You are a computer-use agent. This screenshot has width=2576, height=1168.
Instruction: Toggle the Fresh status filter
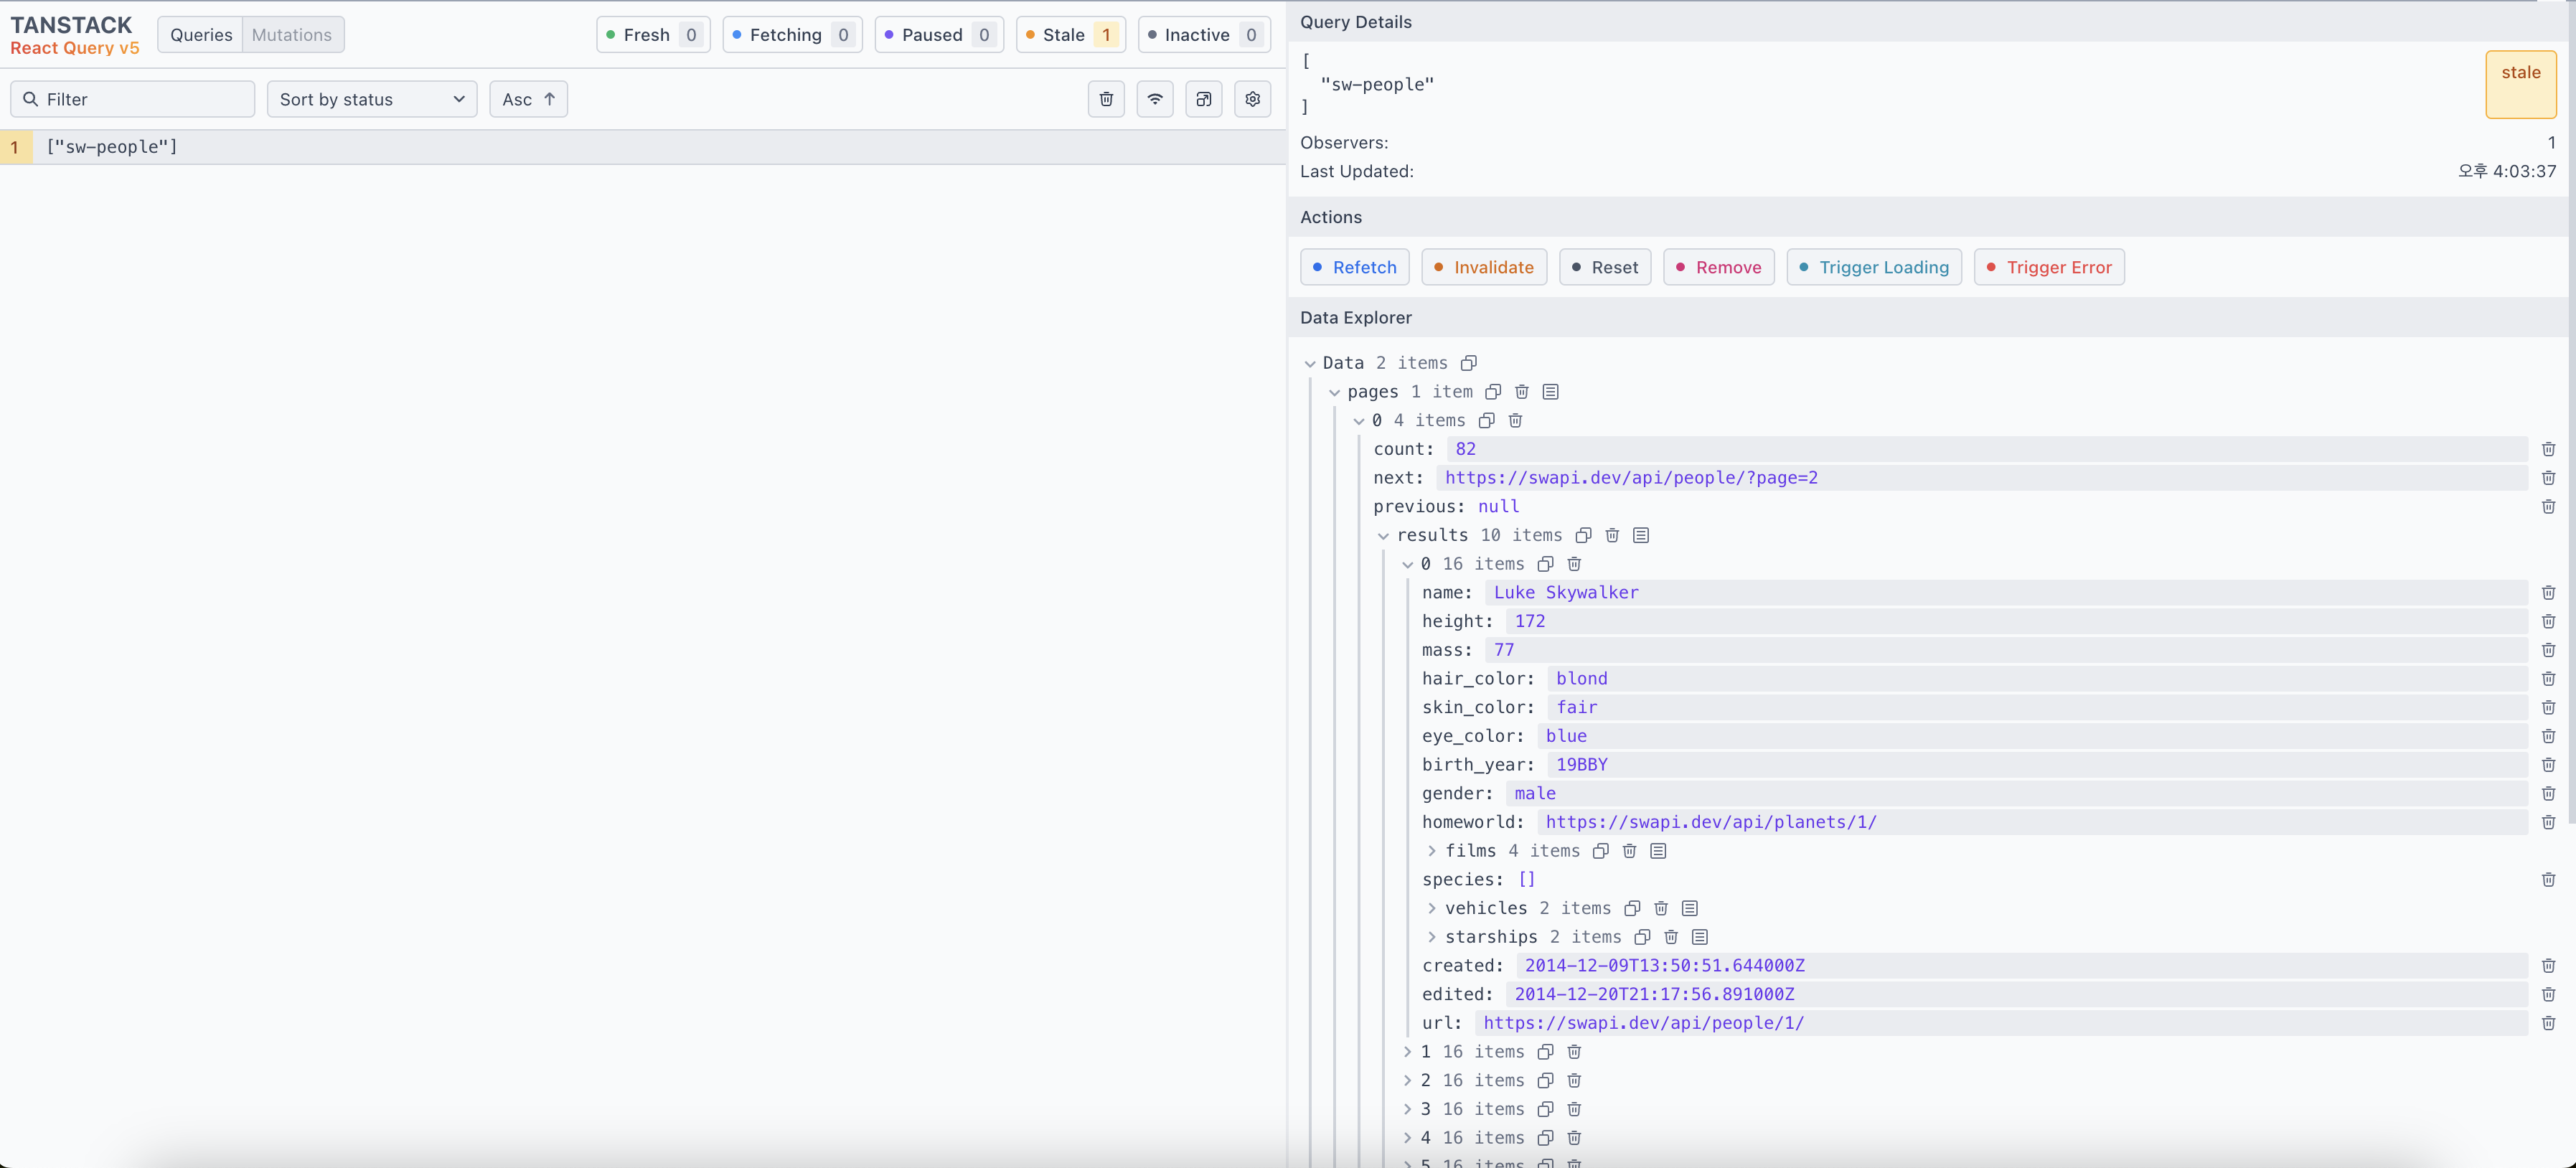[653, 35]
